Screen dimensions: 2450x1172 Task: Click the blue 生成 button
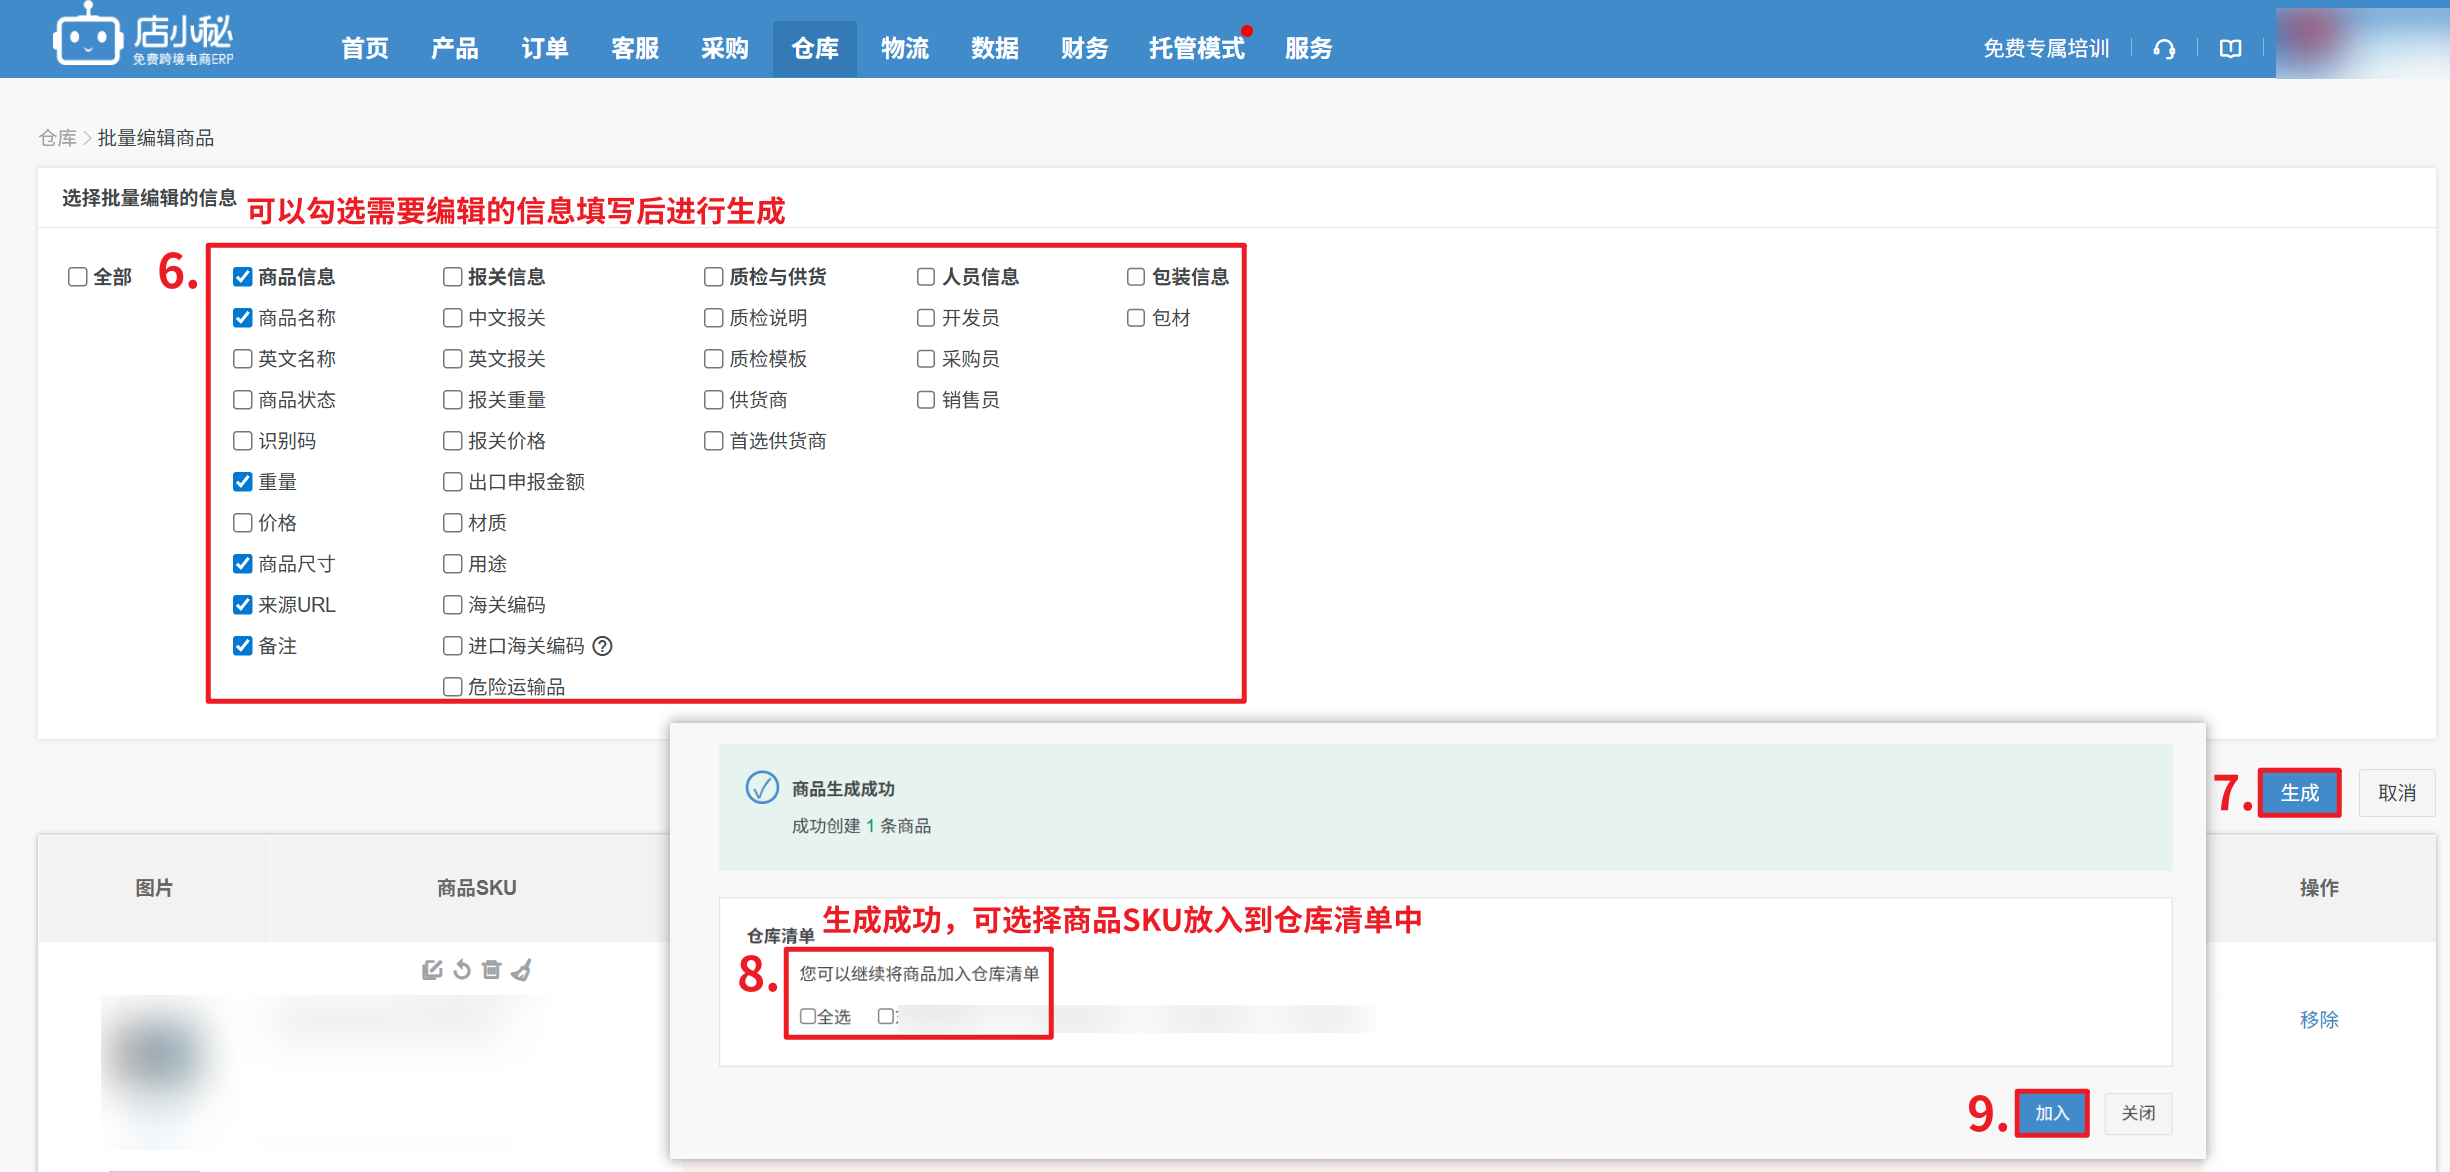coord(2299,793)
